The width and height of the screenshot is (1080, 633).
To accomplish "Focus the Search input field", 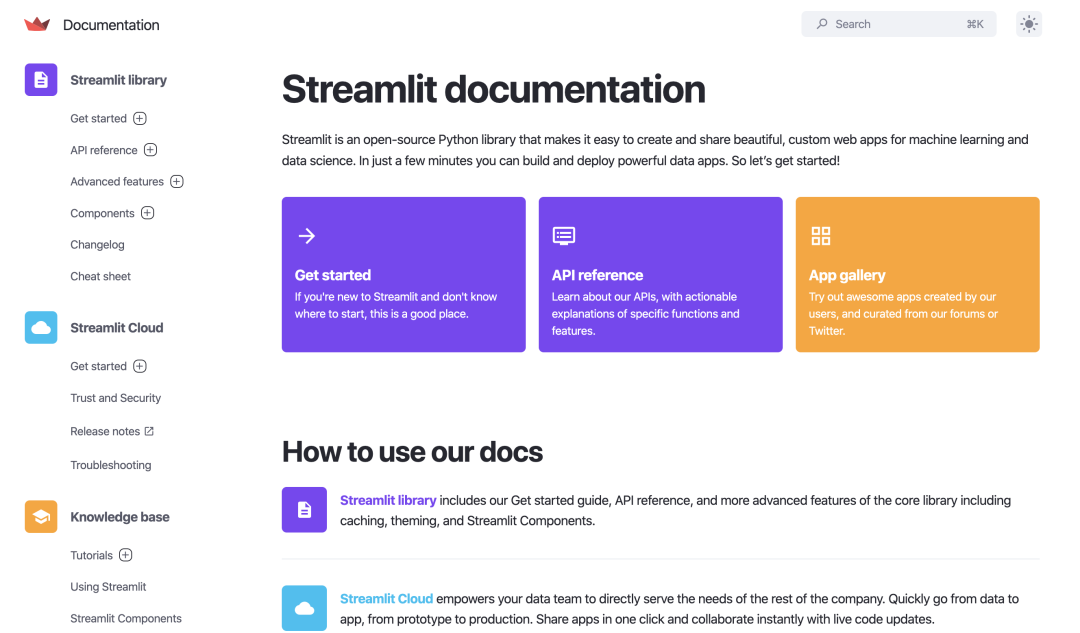I will click(898, 24).
